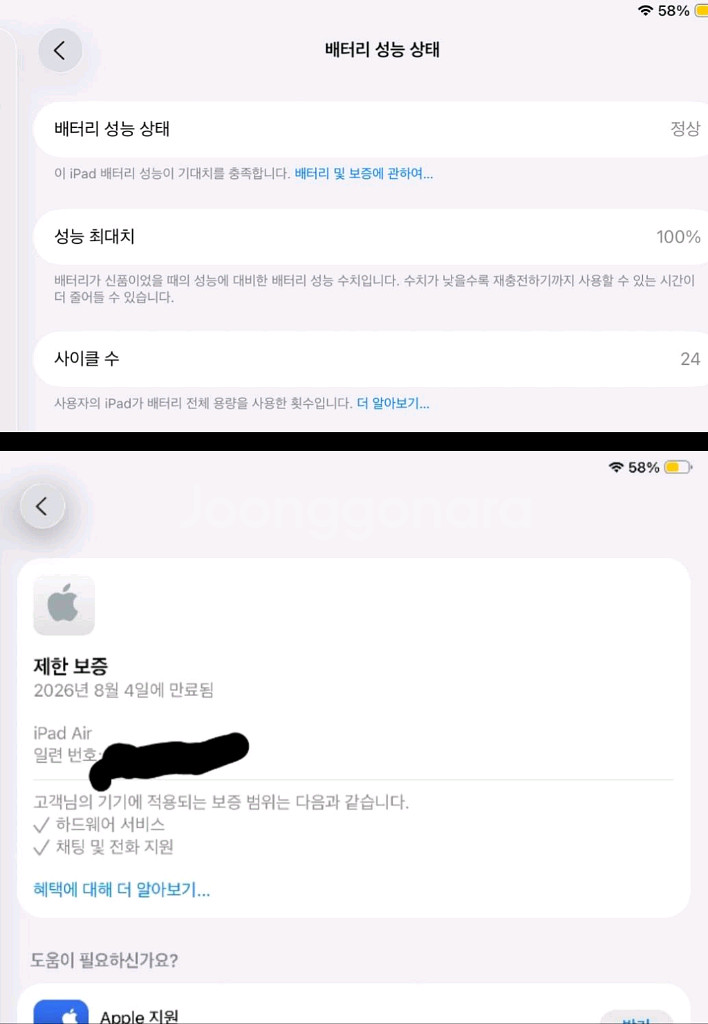Tap Apple logo icon in warranty card

tap(64, 605)
